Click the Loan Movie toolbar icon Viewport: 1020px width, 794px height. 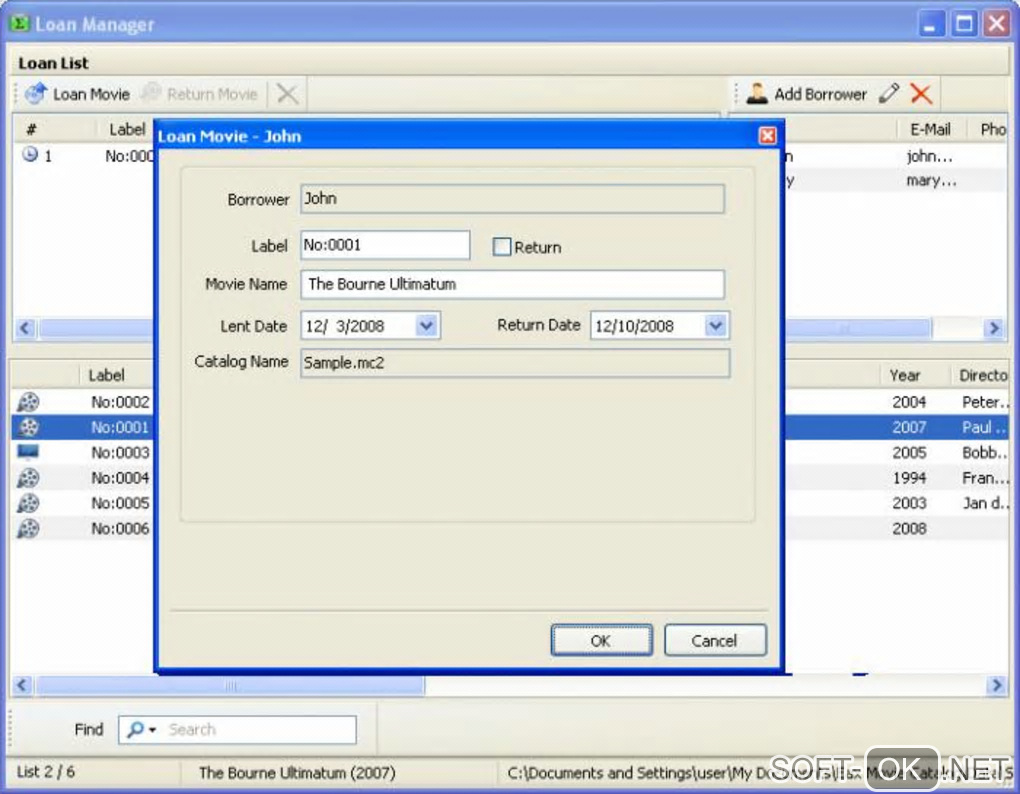tap(36, 94)
